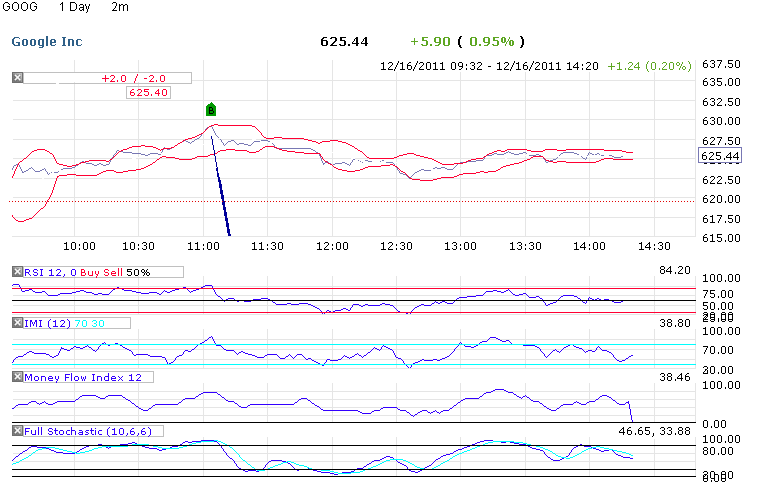Click the RSI reading 84.20
768x489 pixels.
coord(675,270)
